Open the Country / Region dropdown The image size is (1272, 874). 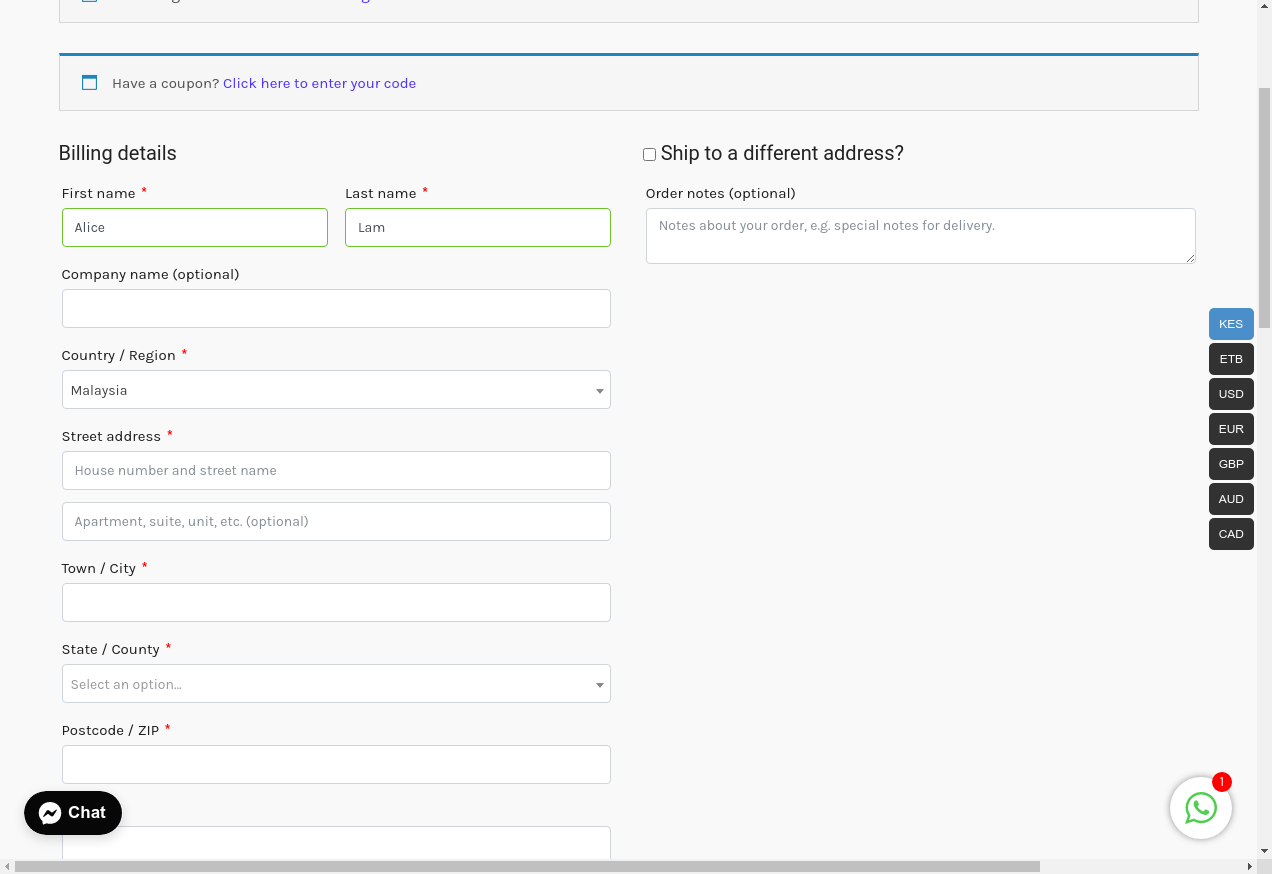[336, 390]
